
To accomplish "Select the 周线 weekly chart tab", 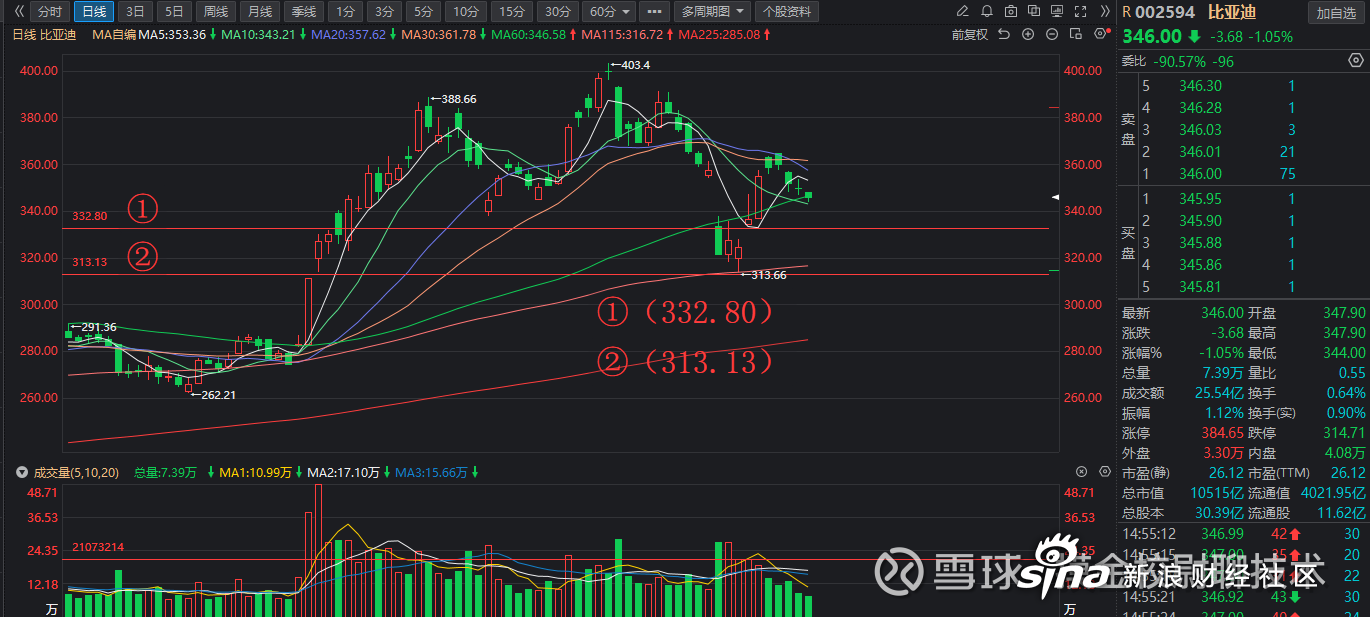I will click(215, 12).
